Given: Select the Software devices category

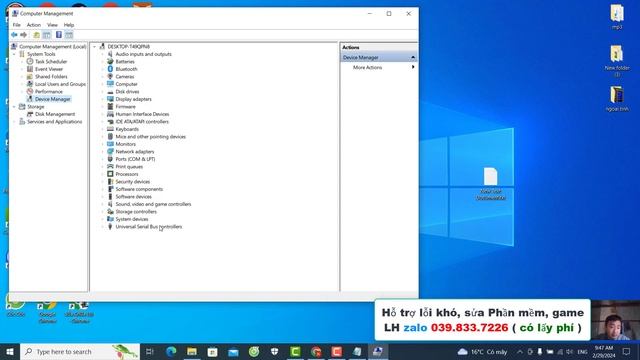Looking at the screenshot, I should [133, 197].
